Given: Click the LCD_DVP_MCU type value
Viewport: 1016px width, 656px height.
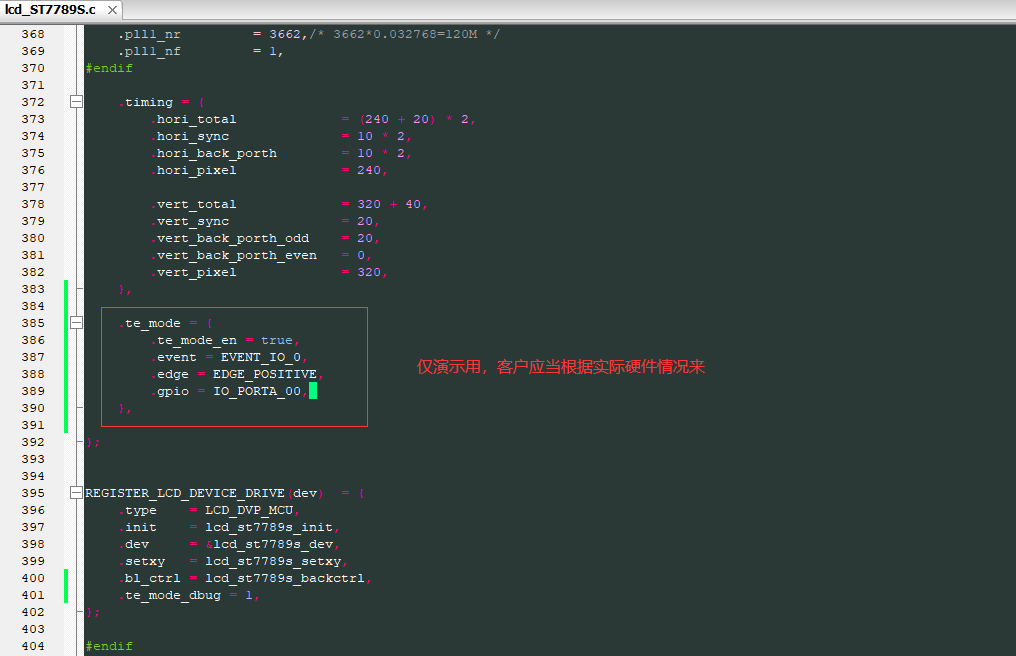Looking at the screenshot, I should pos(249,510).
